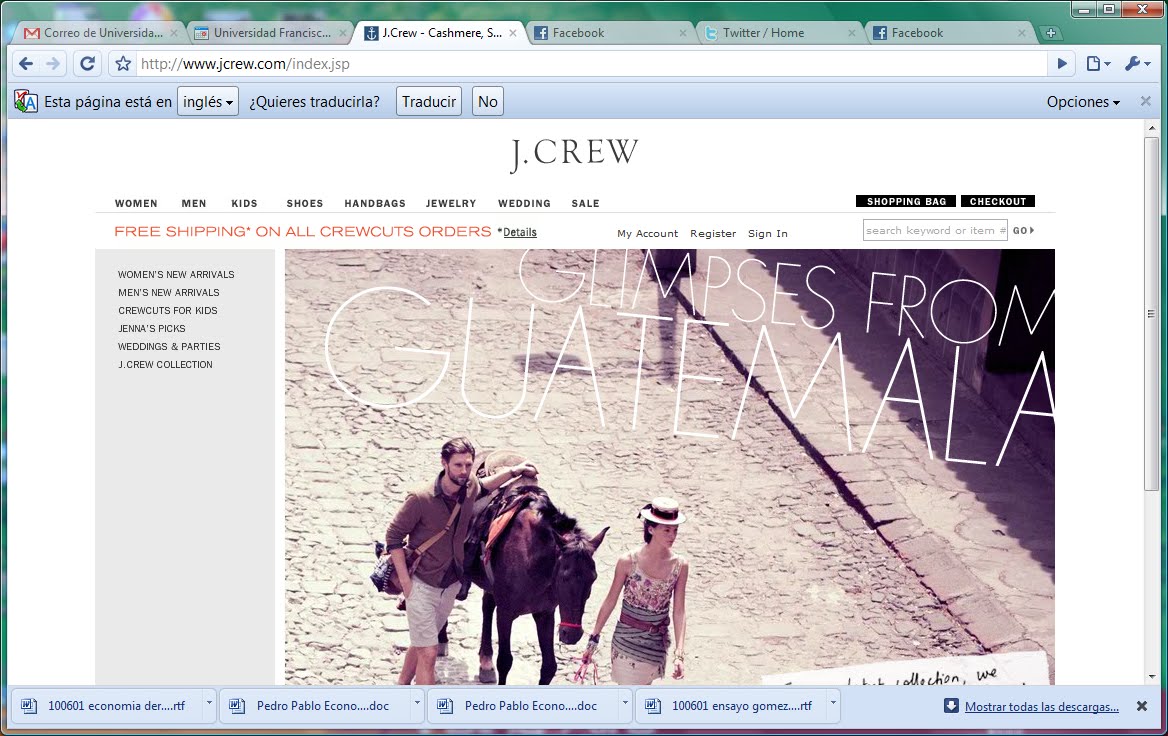1168x736 pixels.
Task: Click the address bar URL field
Action: [x=592, y=64]
